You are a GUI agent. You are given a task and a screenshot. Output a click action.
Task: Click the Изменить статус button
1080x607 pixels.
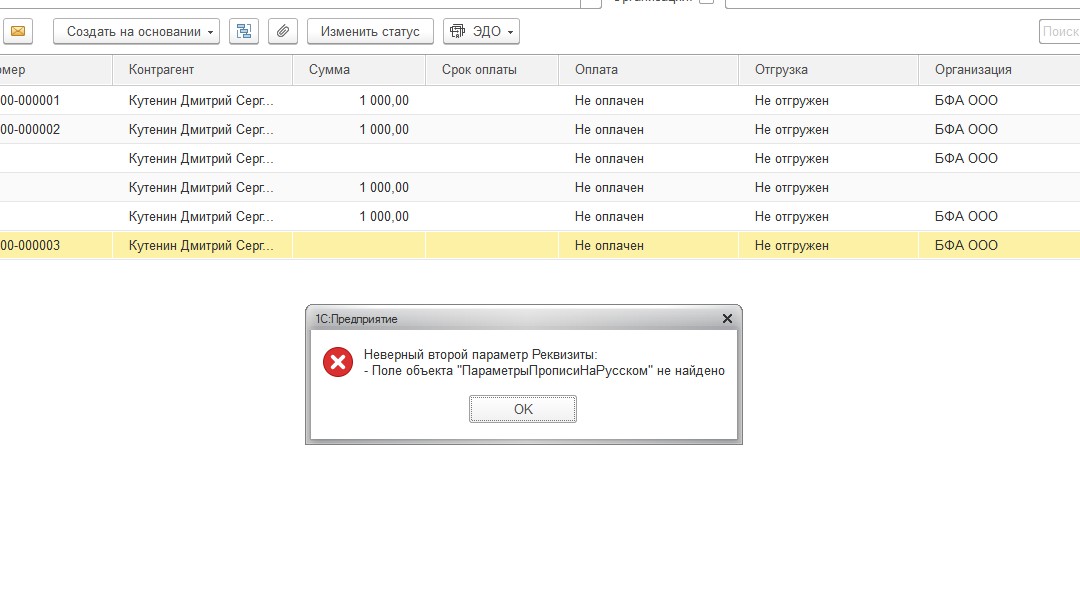(x=370, y=32)
